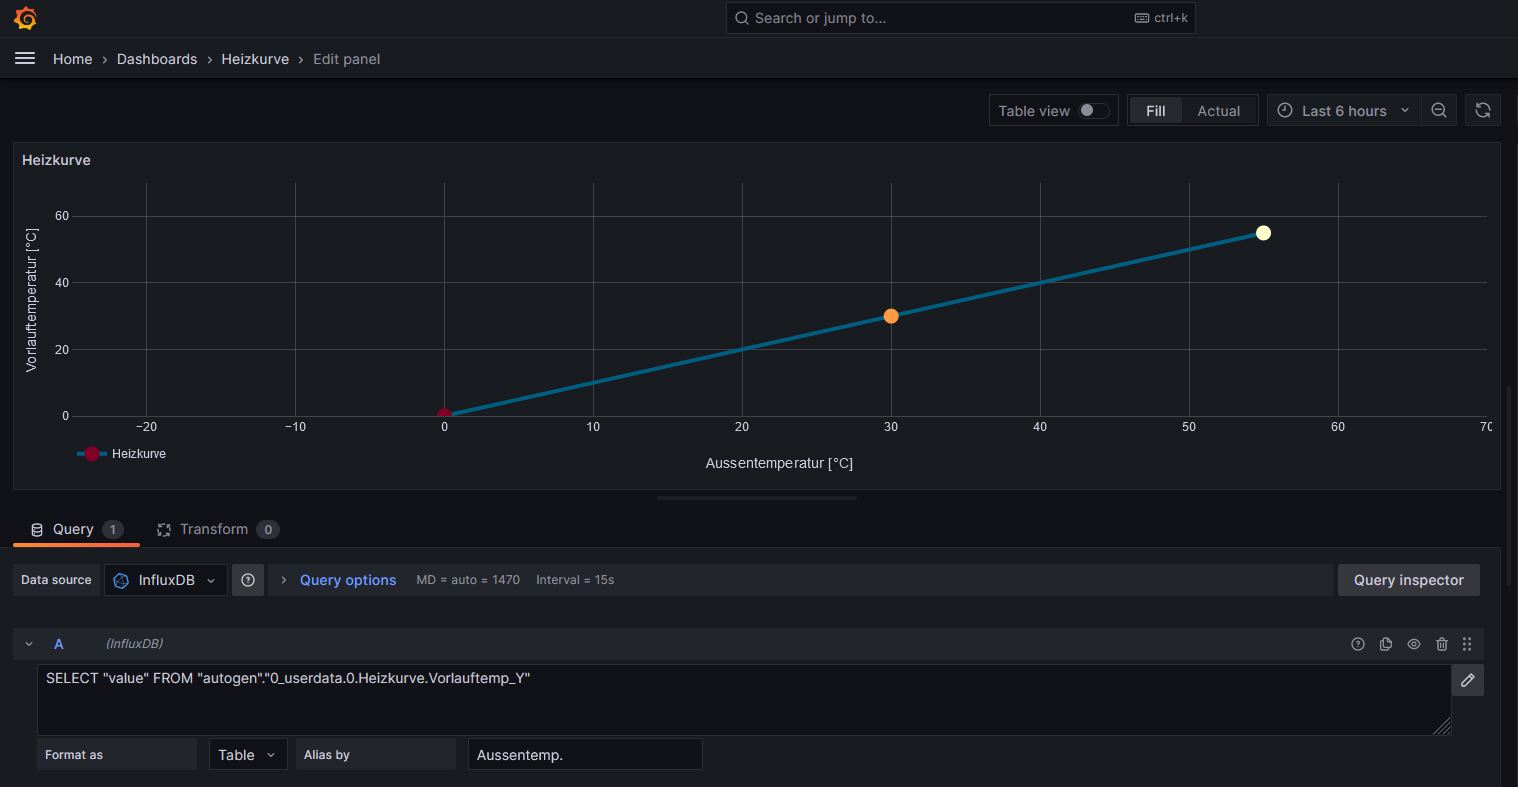Hide query A response with eye icon

[x=1414, y=644]
